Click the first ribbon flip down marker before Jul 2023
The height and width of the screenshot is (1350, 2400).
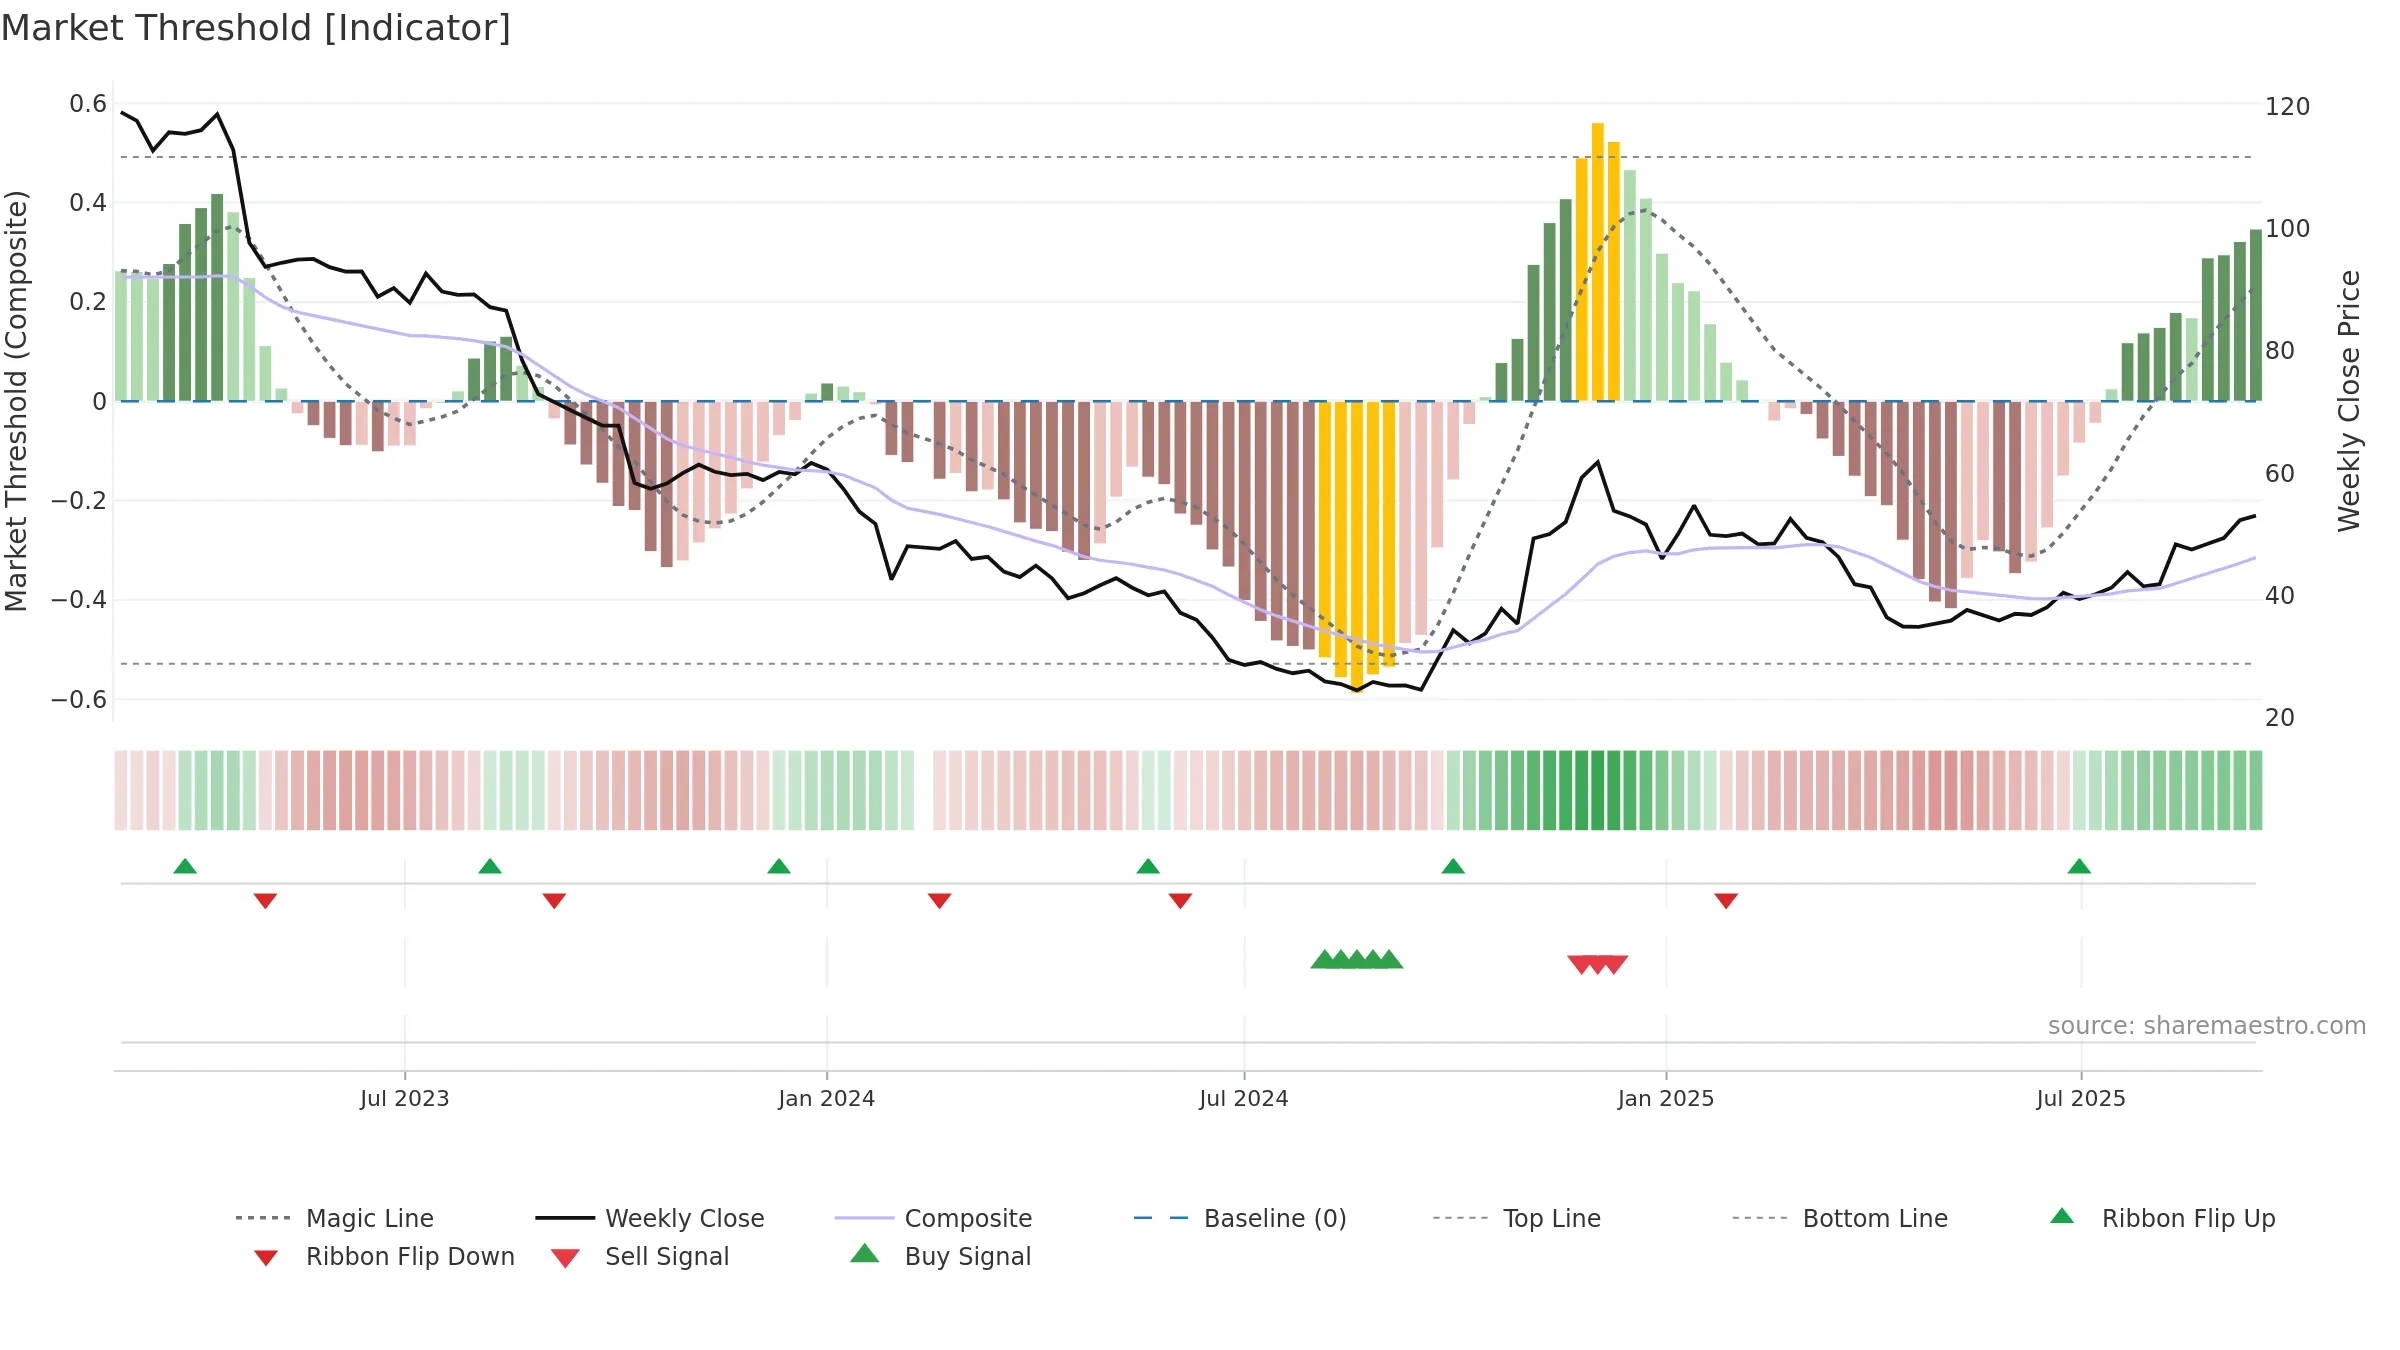[x=265, y=901]
